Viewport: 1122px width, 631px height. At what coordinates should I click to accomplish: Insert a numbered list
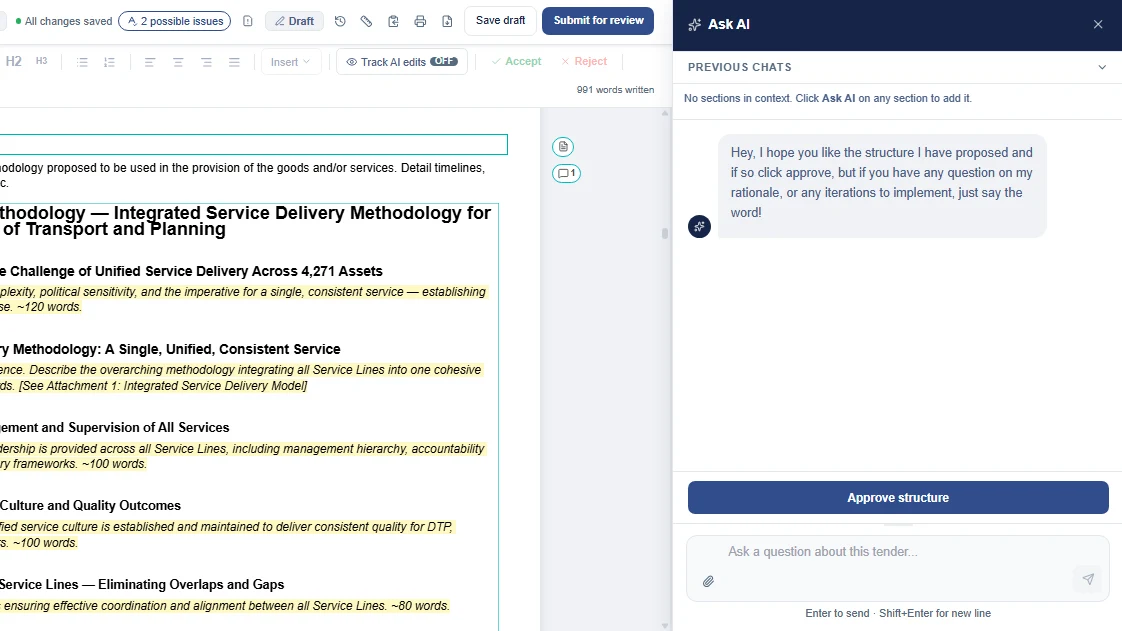coord(109,62)
